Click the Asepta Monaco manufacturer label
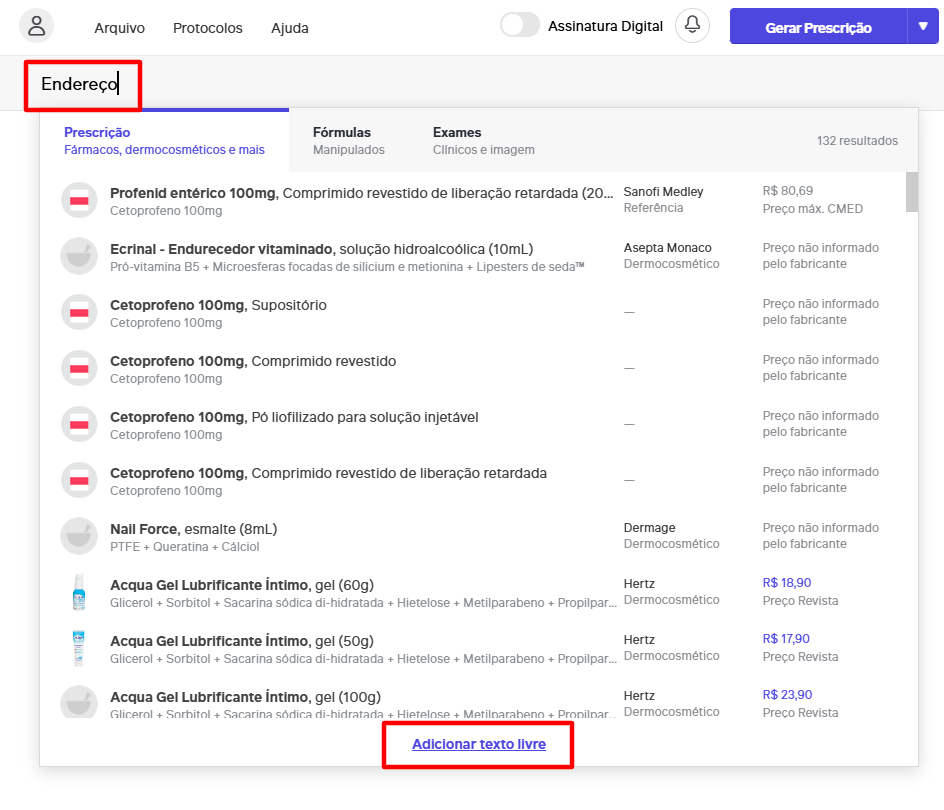The image size is (944, 810). point(667,248)
